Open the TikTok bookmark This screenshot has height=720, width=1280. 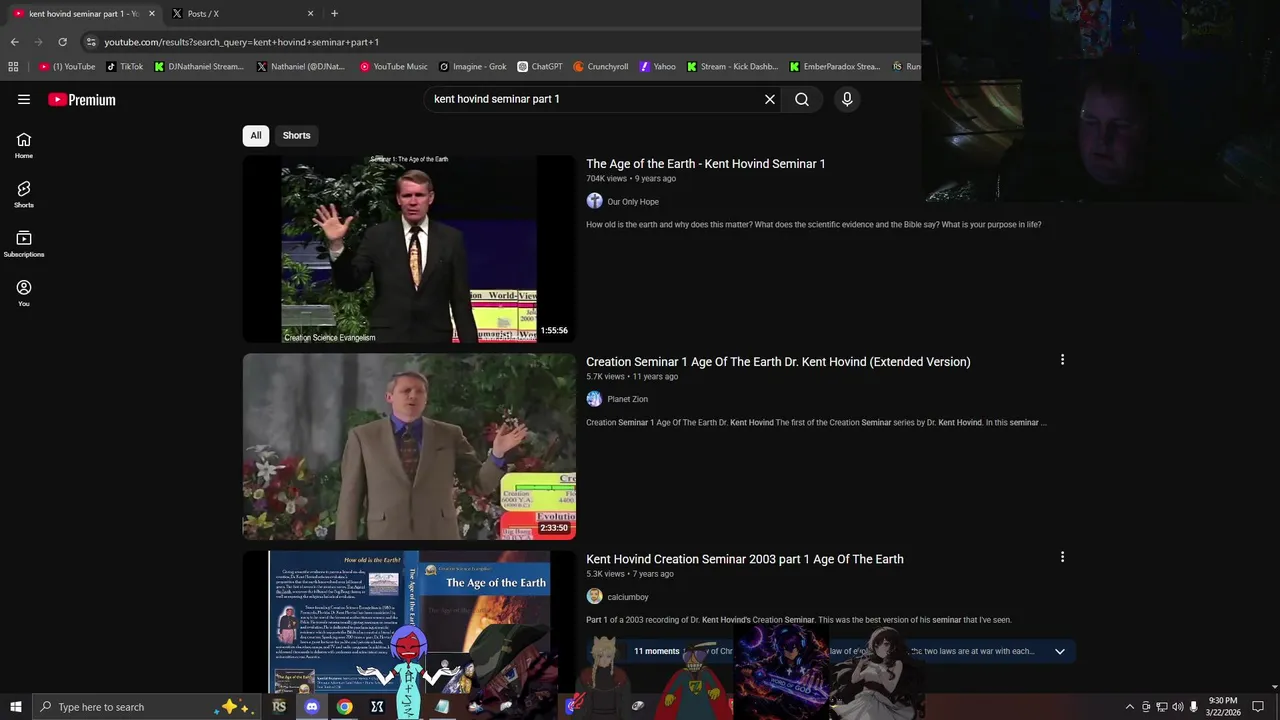click(125, 67)
